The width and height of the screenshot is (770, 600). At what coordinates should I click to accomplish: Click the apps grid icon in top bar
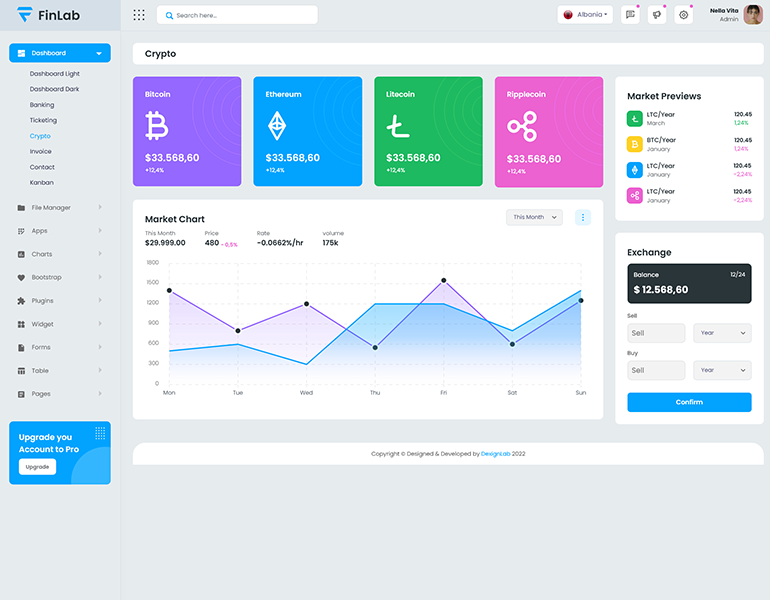139,15
